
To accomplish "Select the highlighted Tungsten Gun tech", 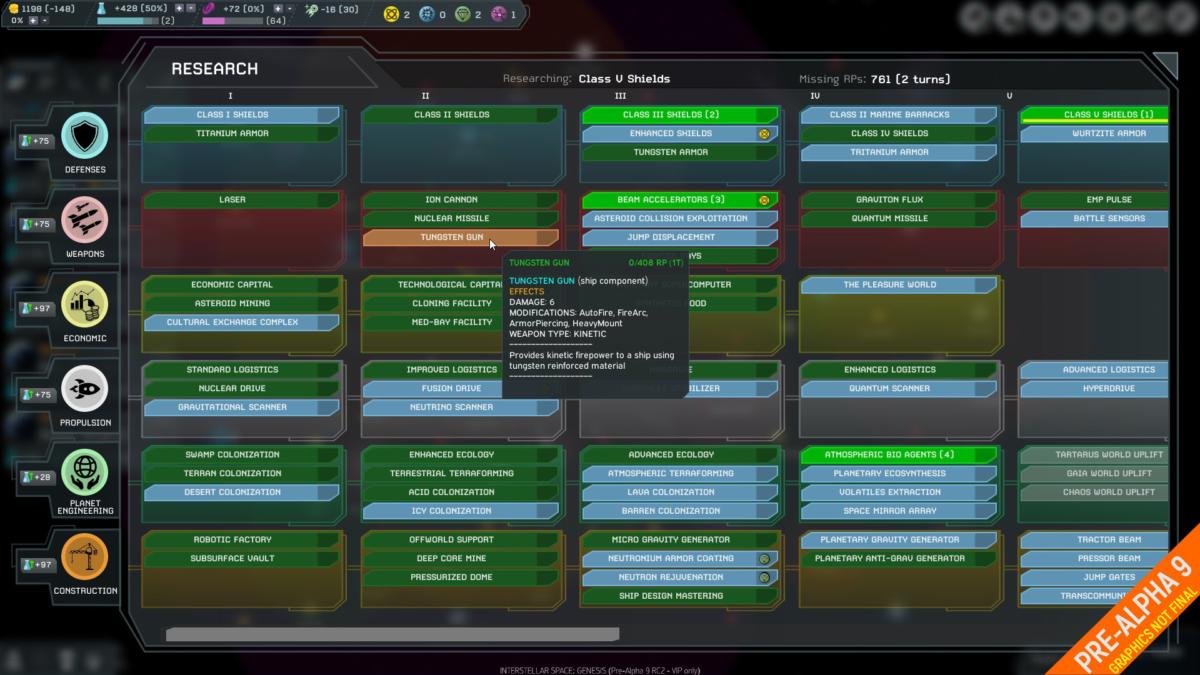I will [x=460, y=238].
